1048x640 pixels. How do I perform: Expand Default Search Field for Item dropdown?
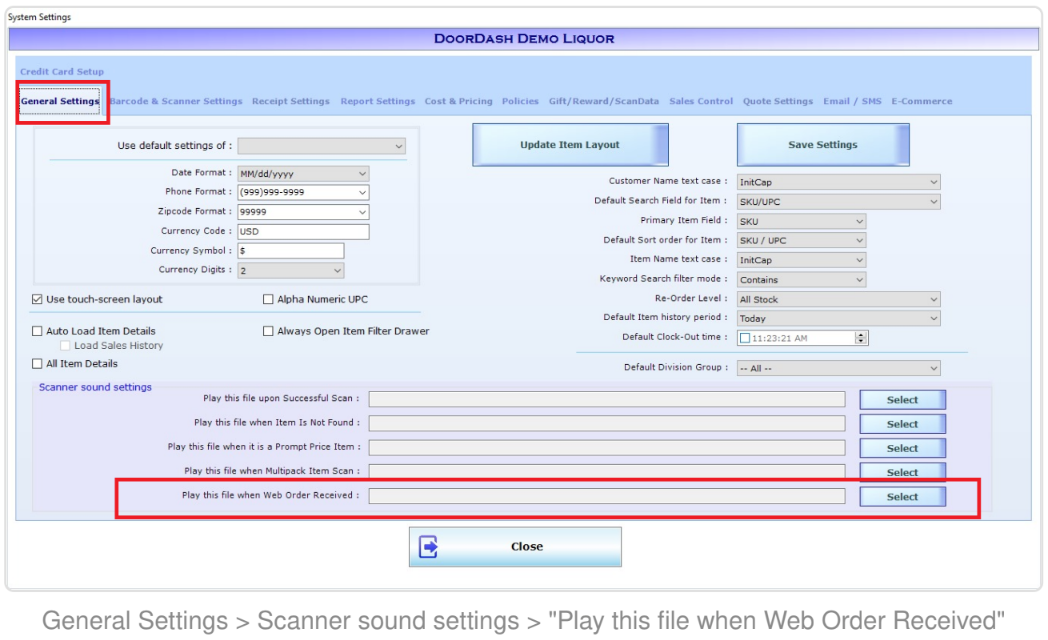[838, 201]
